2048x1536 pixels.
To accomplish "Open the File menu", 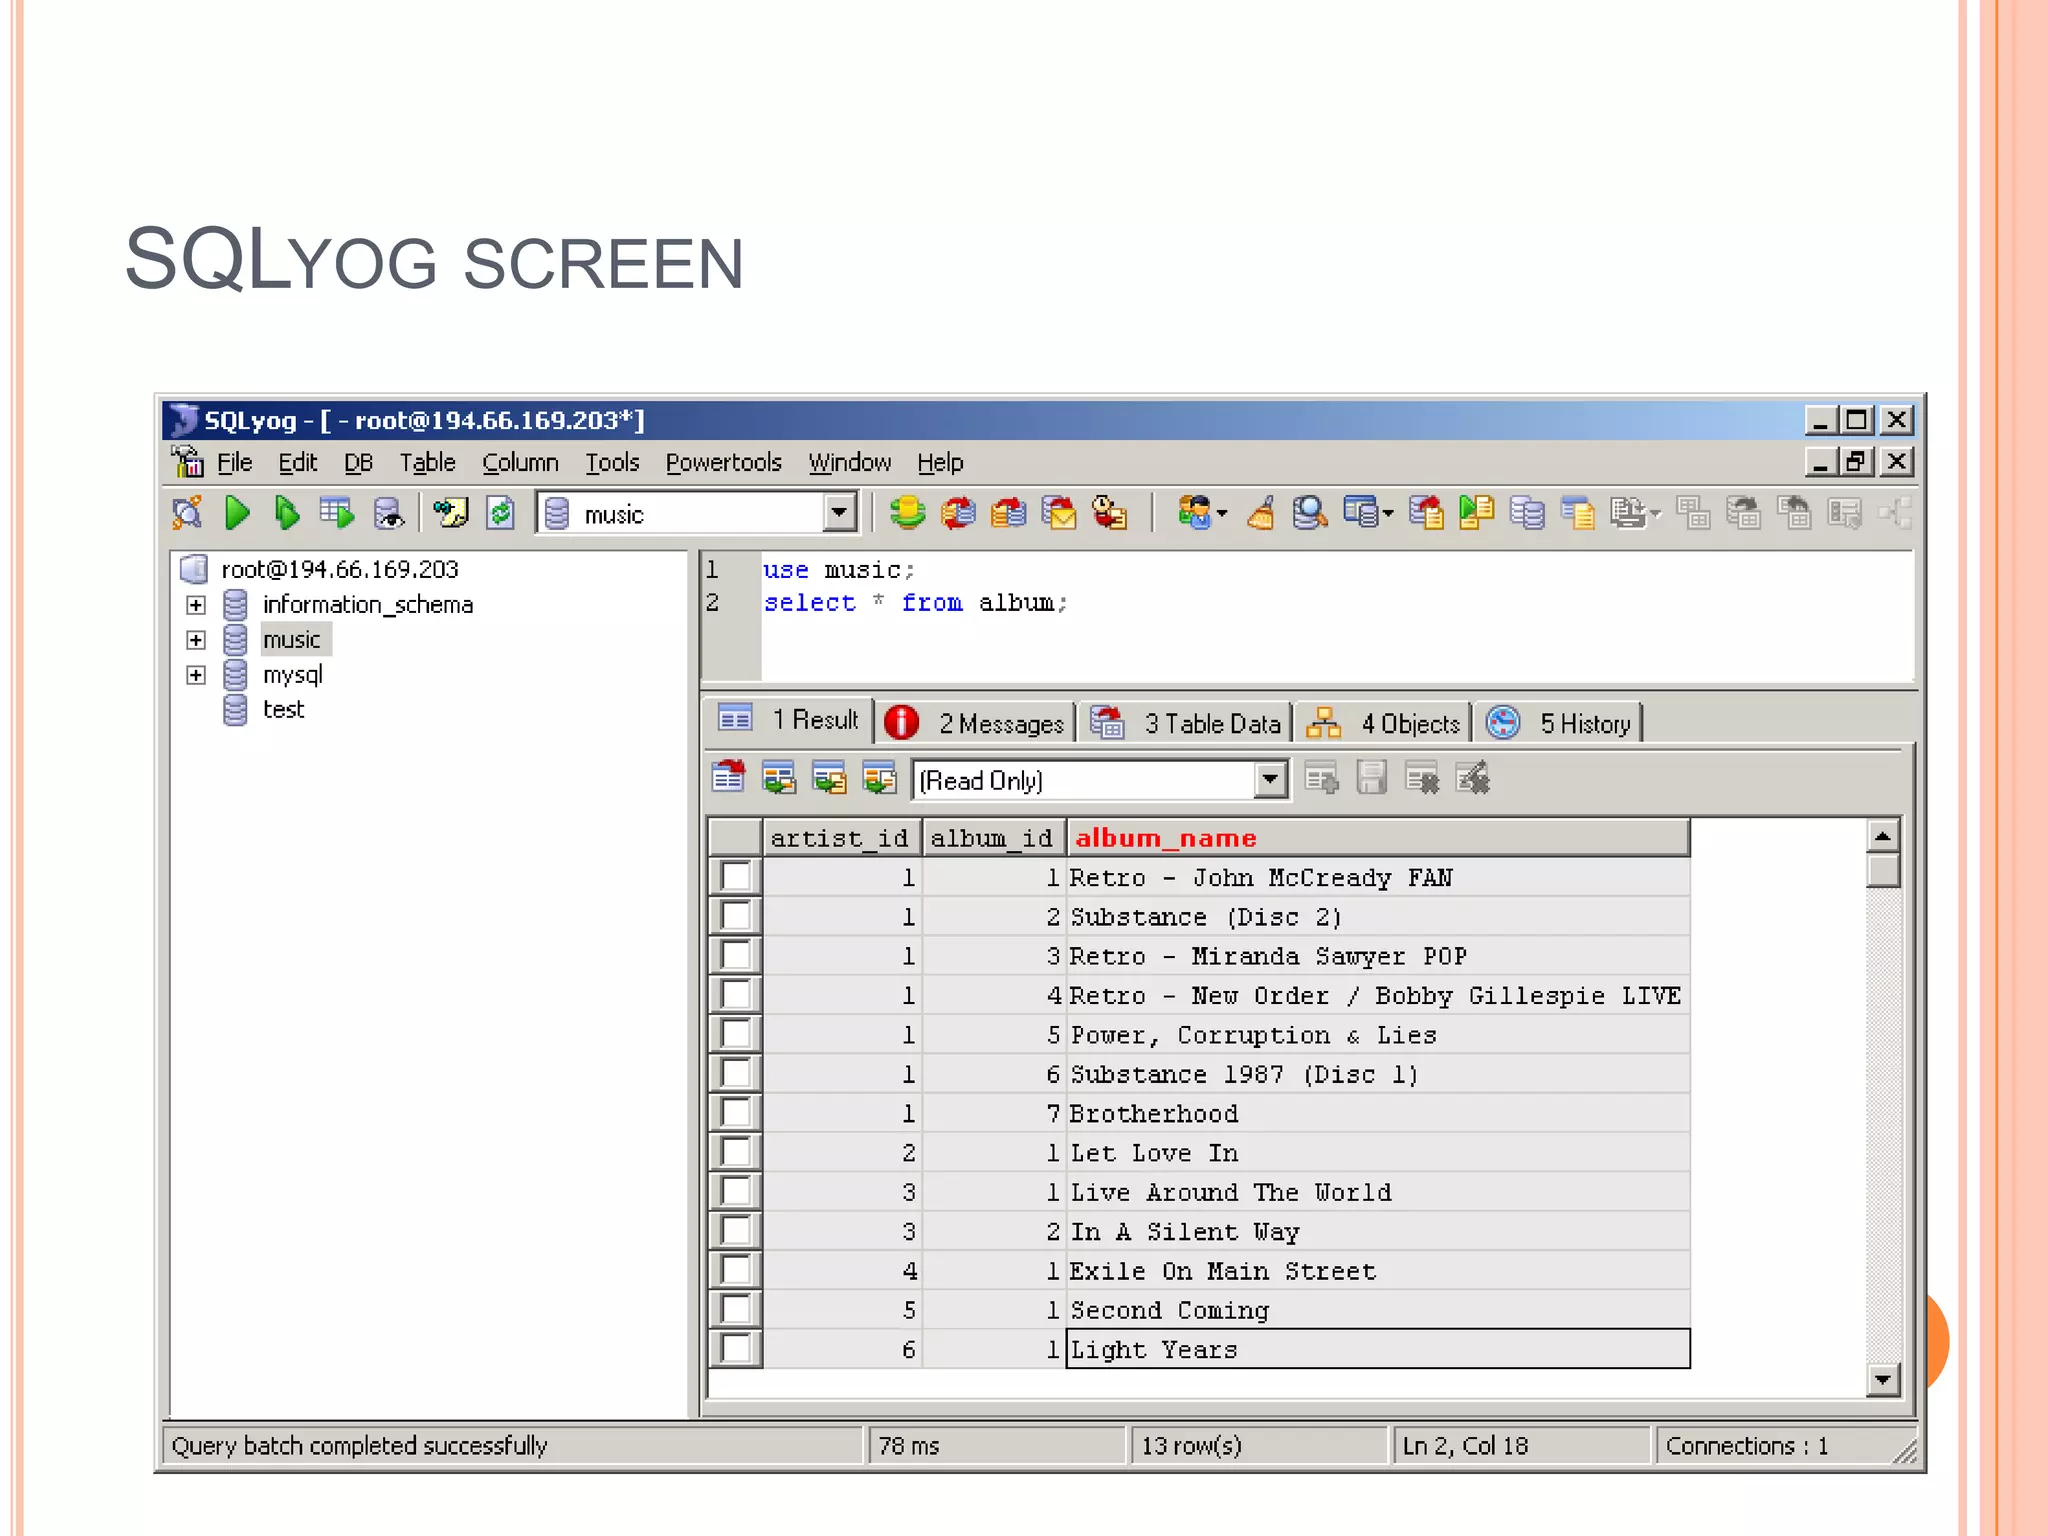I will click(234, 463).
